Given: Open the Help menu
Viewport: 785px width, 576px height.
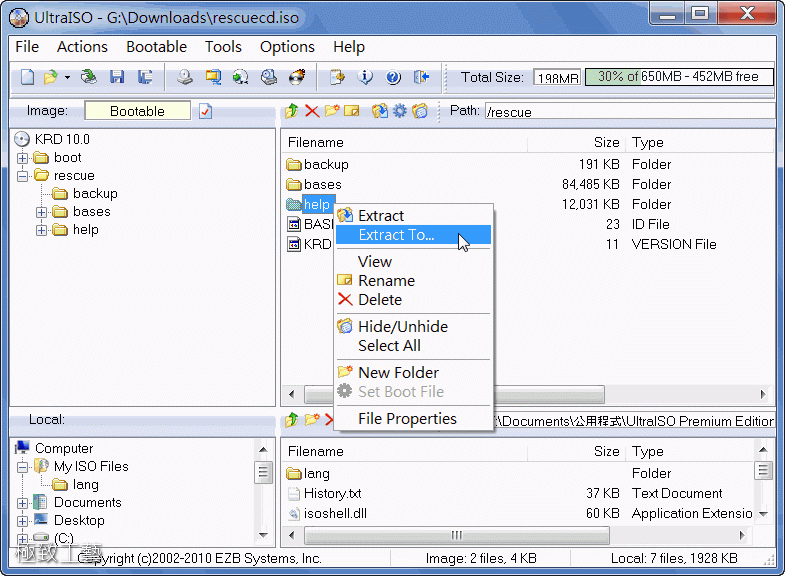Looking at the screenshot, I should [349, 47].
